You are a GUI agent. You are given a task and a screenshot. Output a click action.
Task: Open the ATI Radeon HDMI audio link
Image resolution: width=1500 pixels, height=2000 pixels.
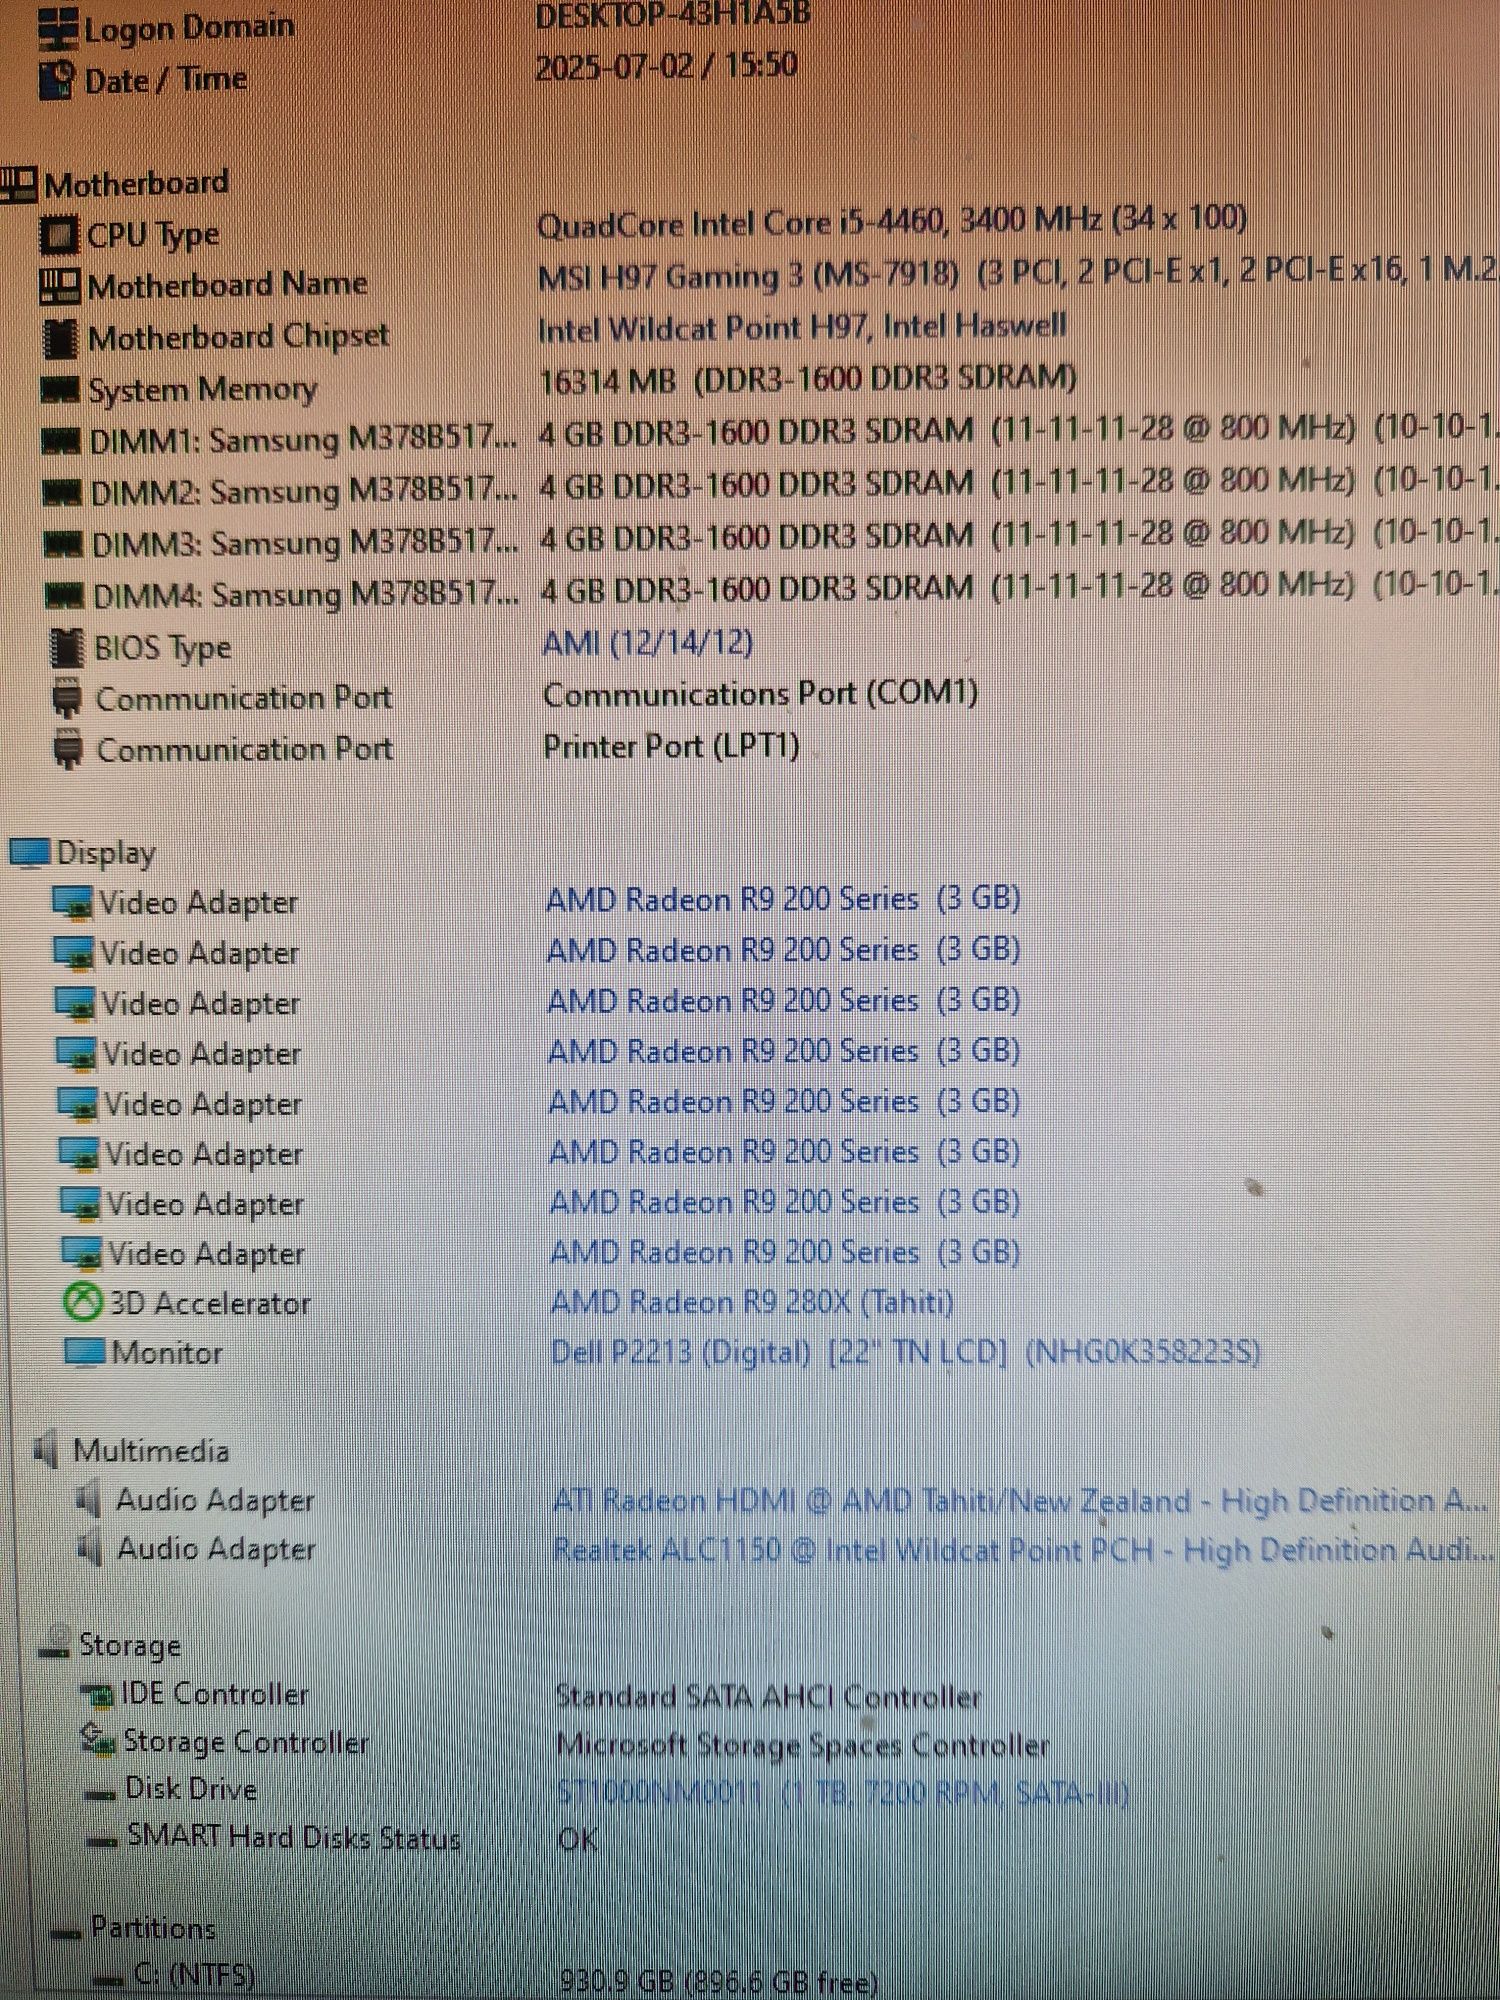pos(1020,1500)
